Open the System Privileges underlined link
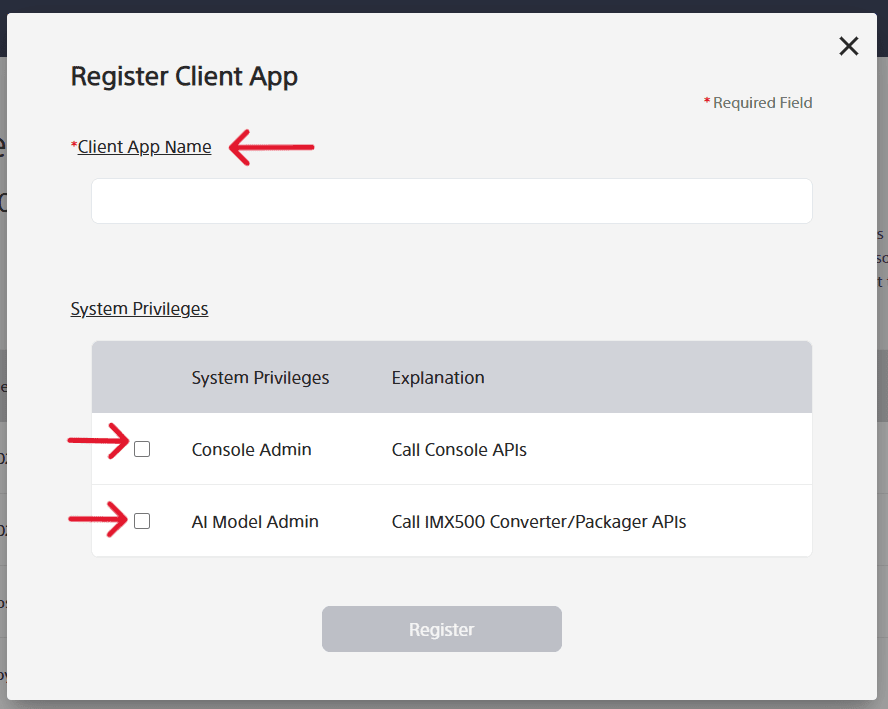This screenshot has height=709, width=888. click(x=139, y=308)
